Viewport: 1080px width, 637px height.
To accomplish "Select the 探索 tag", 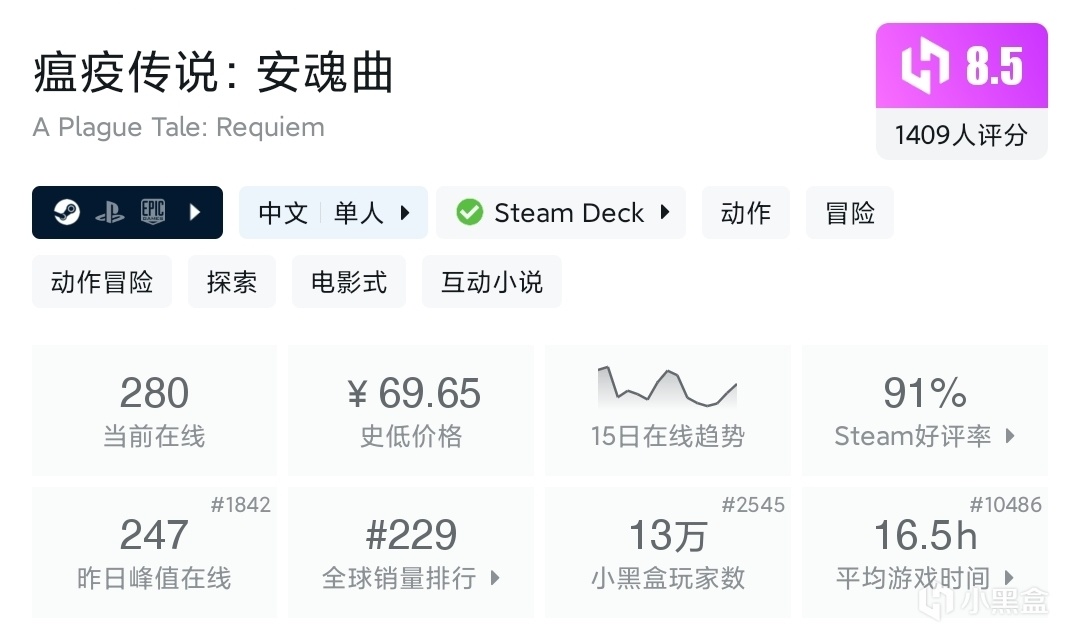I will tap(232, 282).
